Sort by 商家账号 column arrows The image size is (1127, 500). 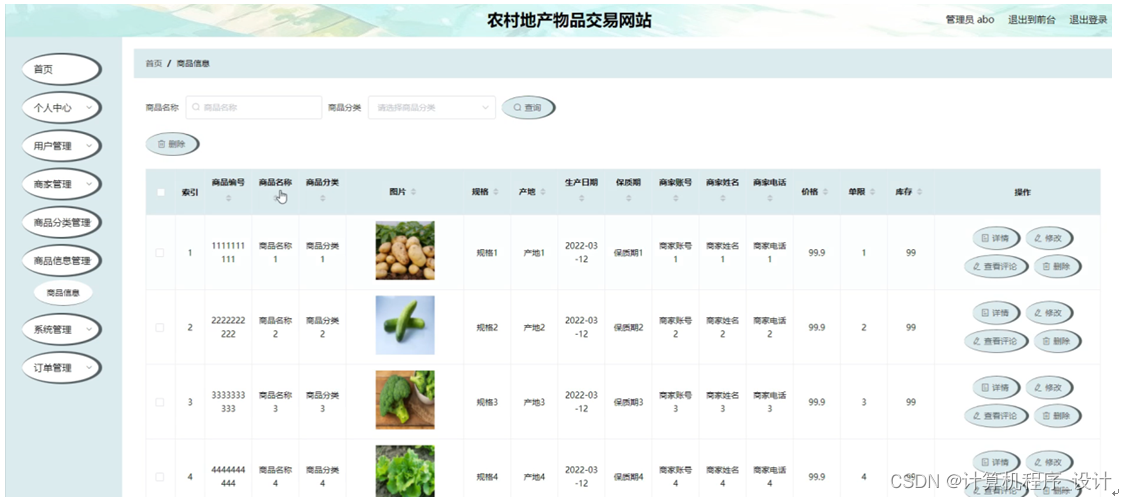click(675, 198)
